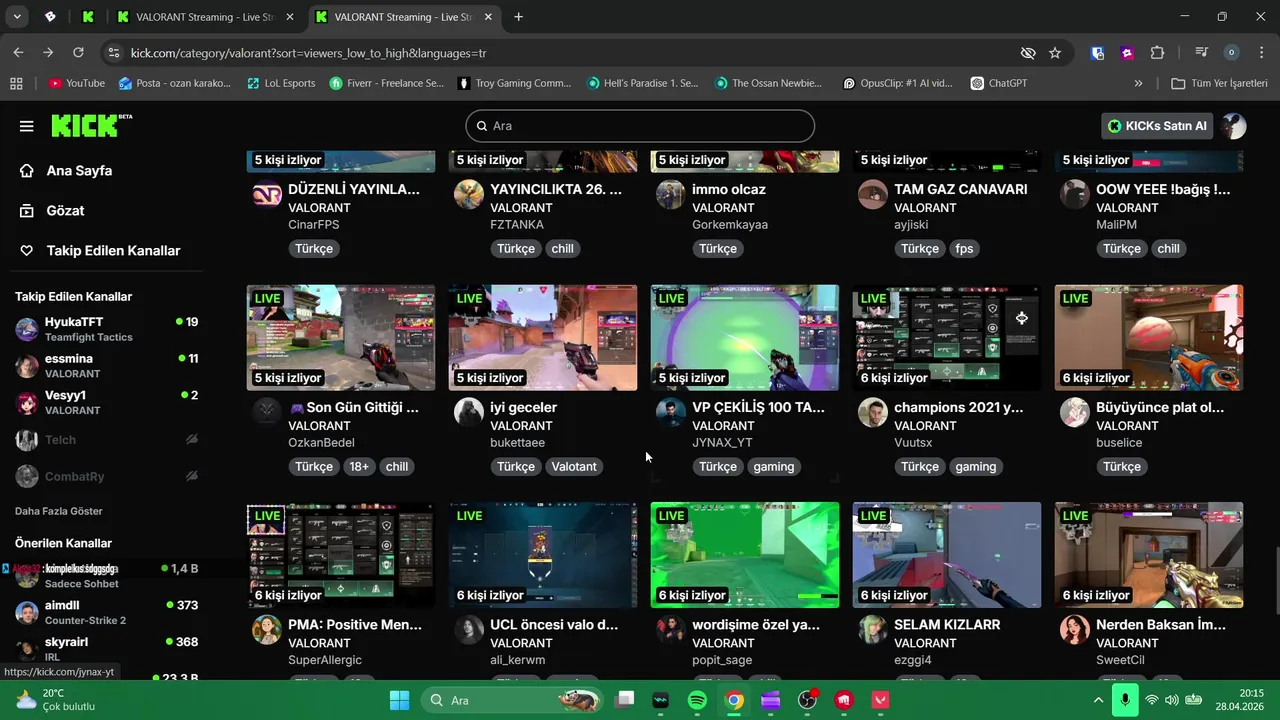This screenshot has width=1280, height=720.
Task: Select 18+ tag on OzkanBedel card
Action: click(359, 467)
